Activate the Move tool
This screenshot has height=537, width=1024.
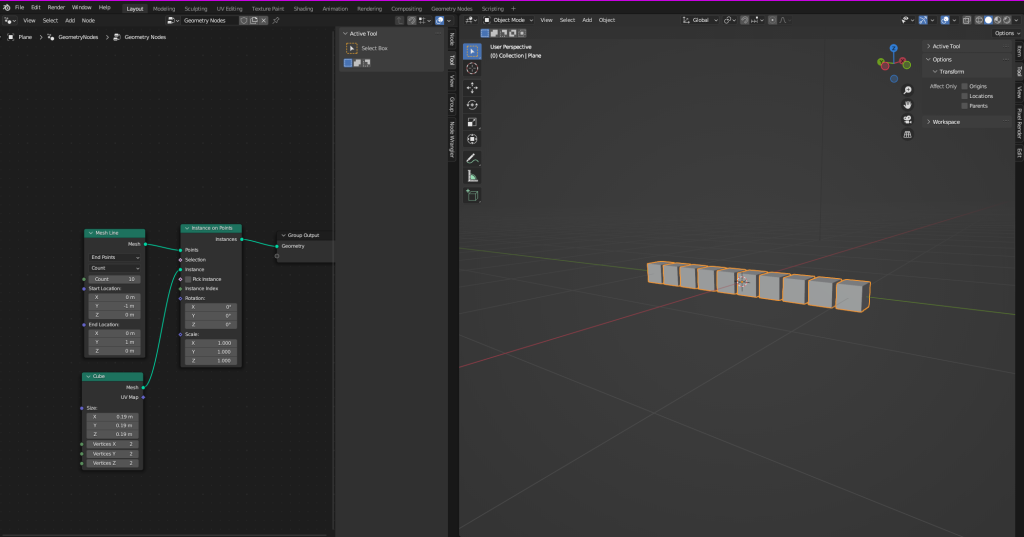472,87
